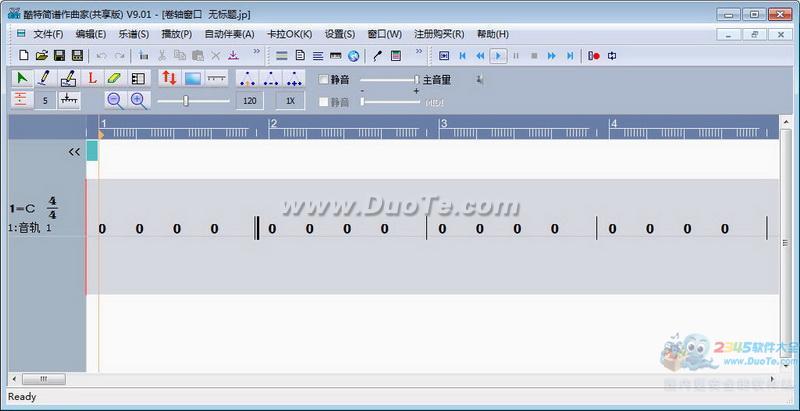
Task: Click the play button
Action: [498, 56]
